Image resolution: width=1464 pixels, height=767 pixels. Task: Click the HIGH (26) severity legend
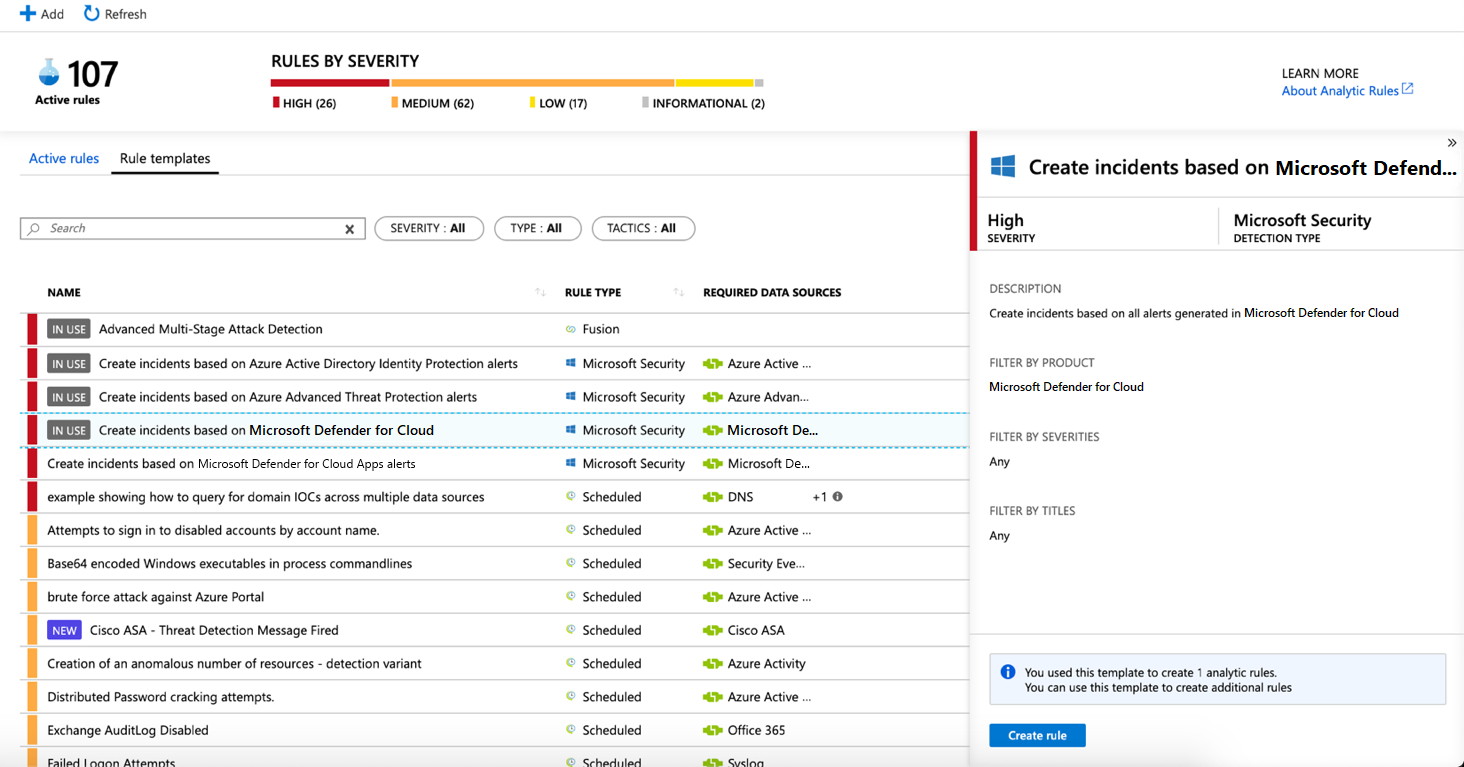click(304, 103)
